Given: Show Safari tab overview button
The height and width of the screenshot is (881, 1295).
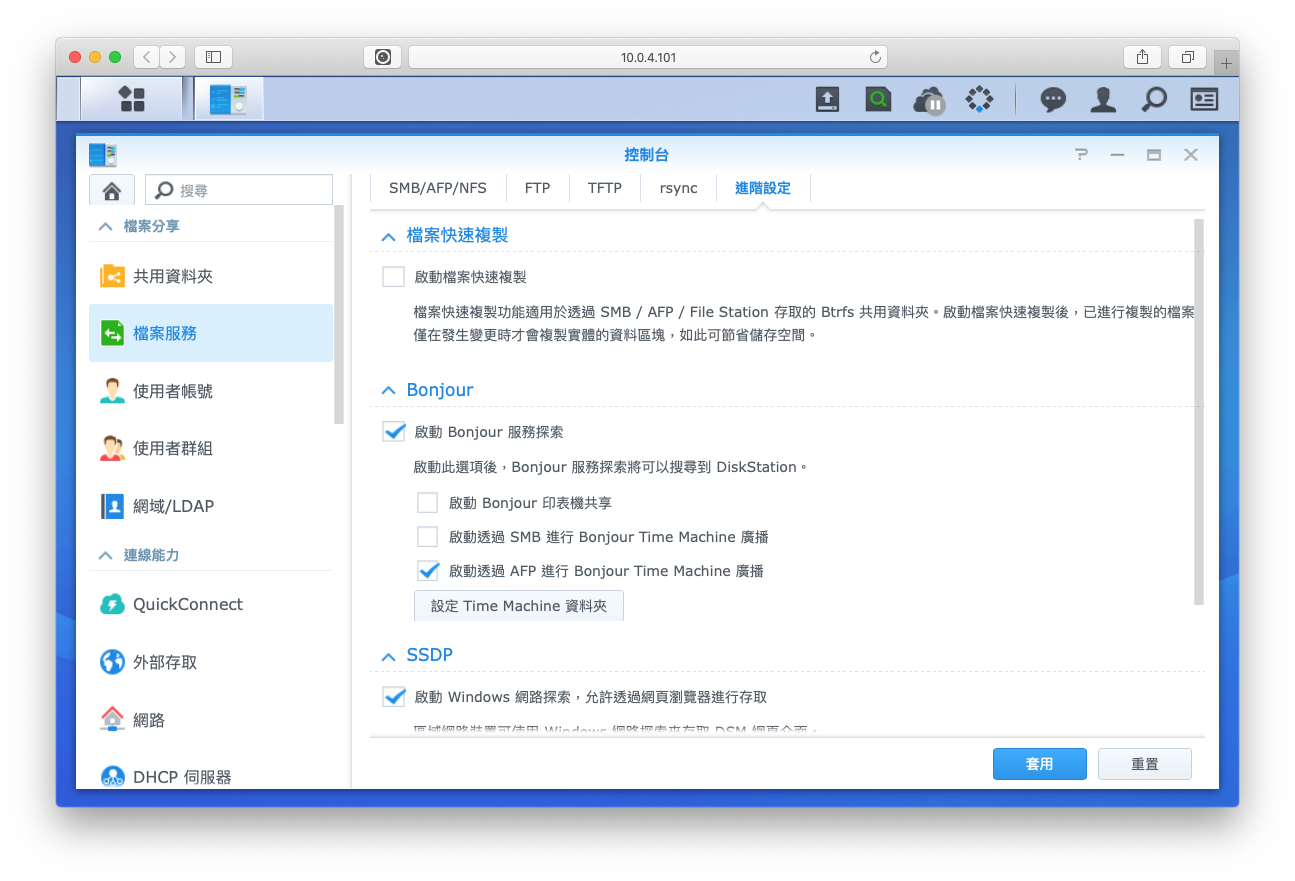Looking at the screenshot, I should (x=1188, y=57).
